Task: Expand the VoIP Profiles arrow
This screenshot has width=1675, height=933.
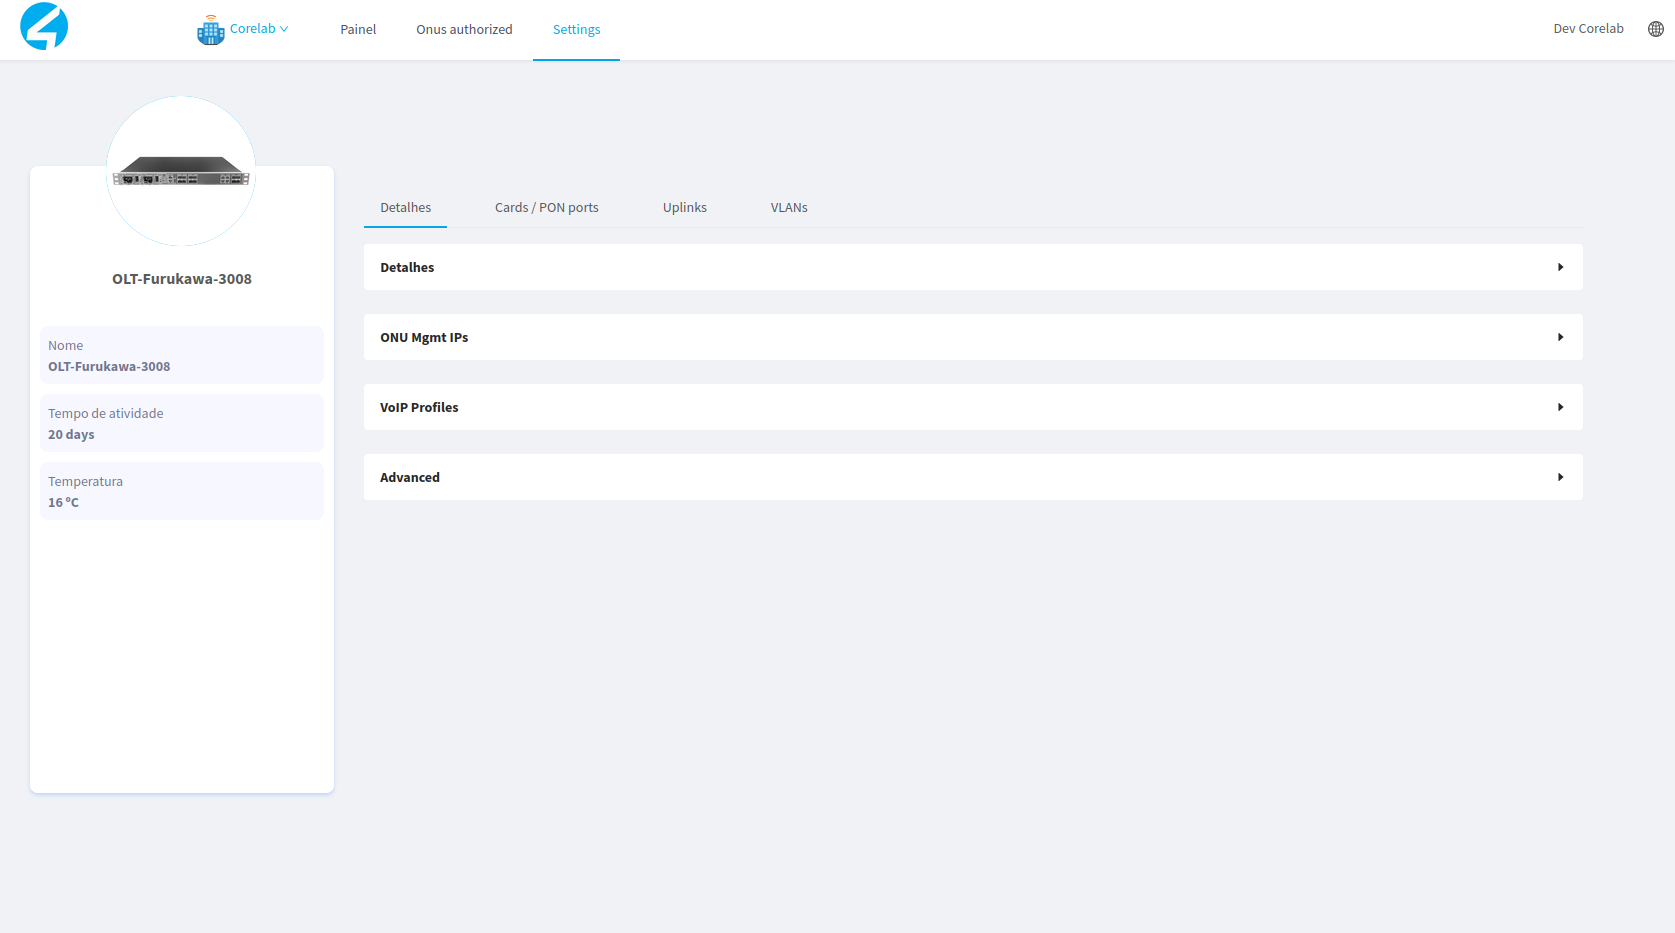Action: [1559, 407]
